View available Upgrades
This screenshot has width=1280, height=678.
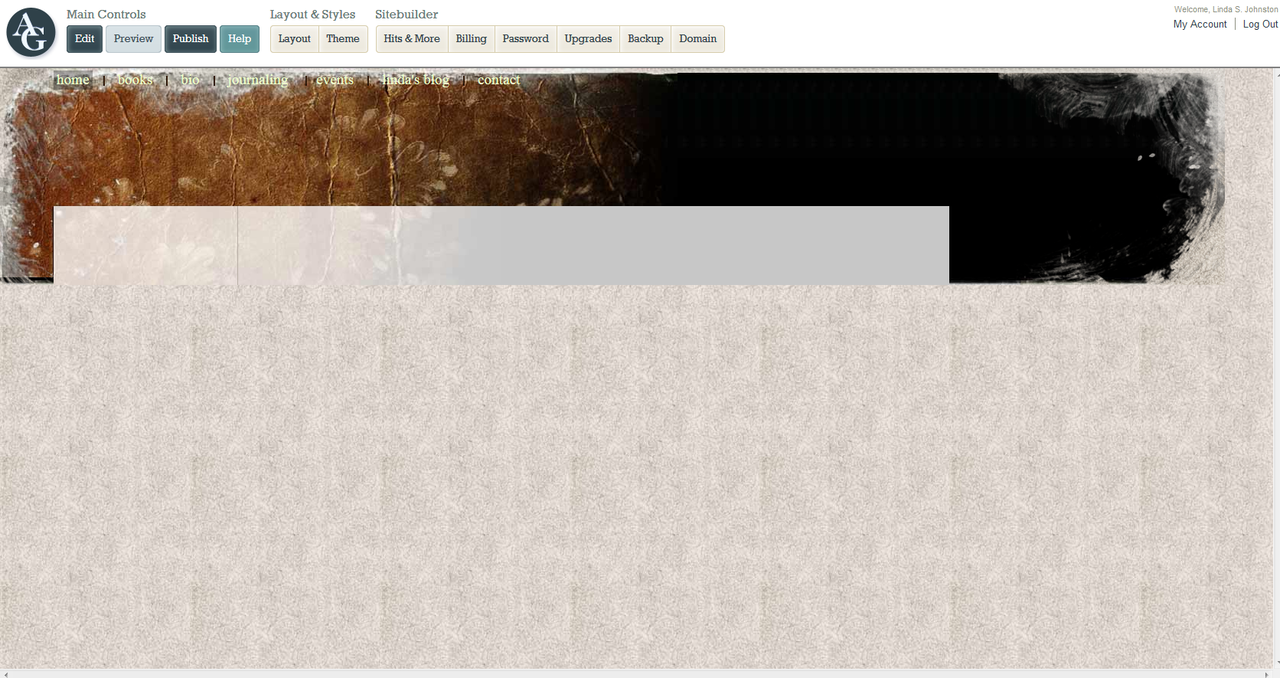click(x=588, y=39)
